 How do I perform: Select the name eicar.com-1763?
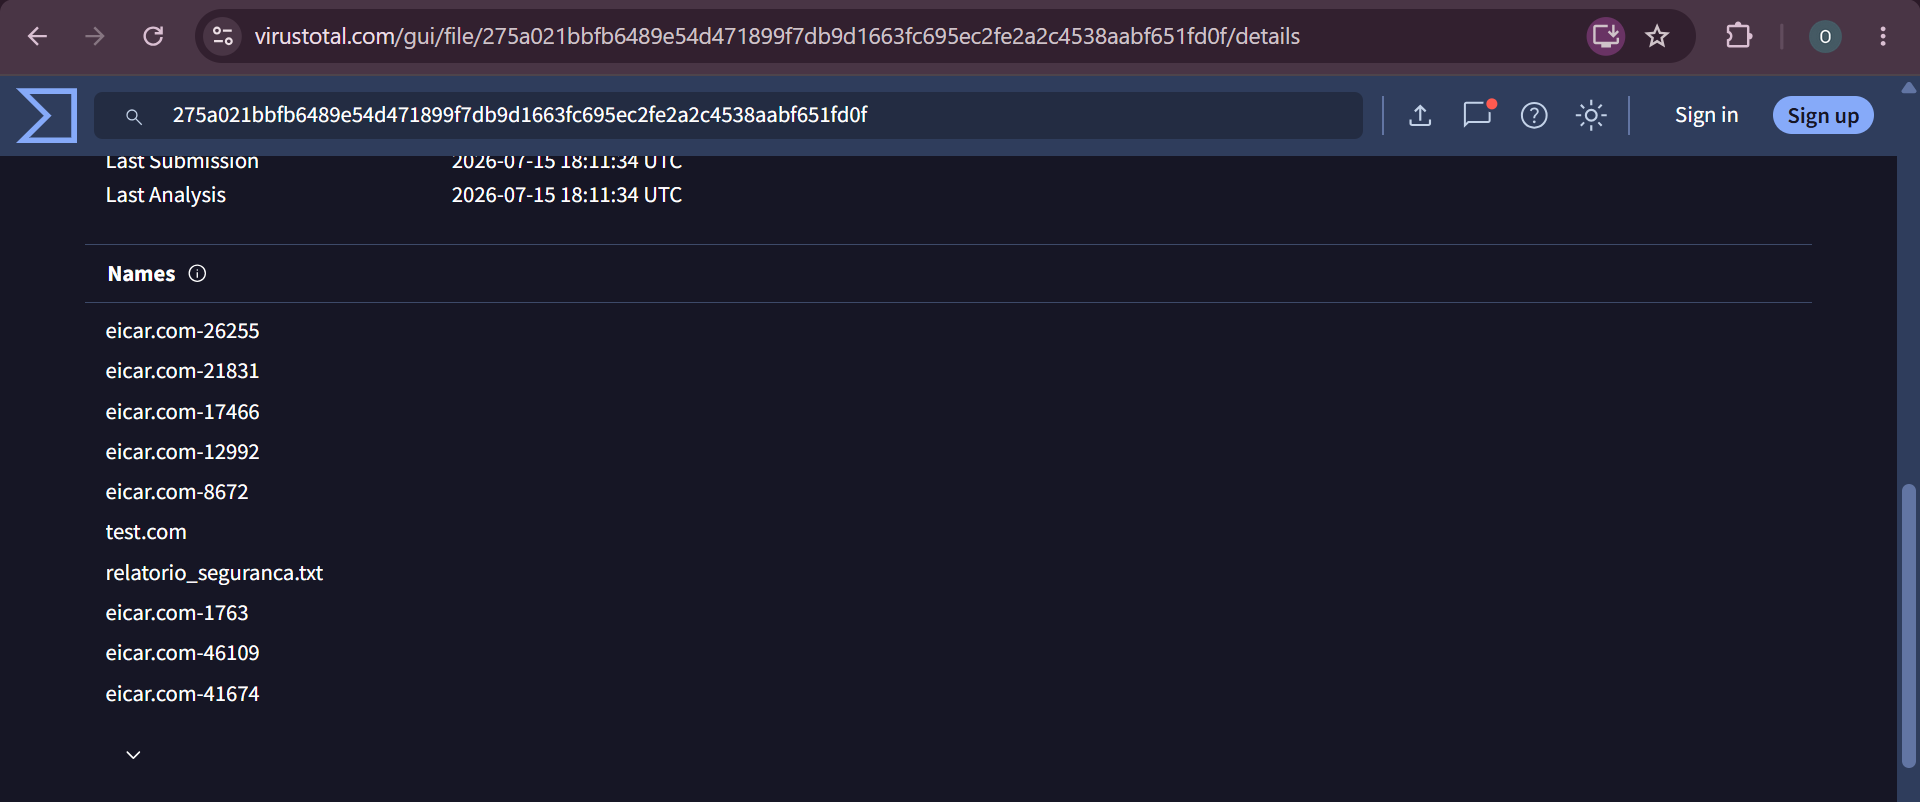tap(177, 613)
